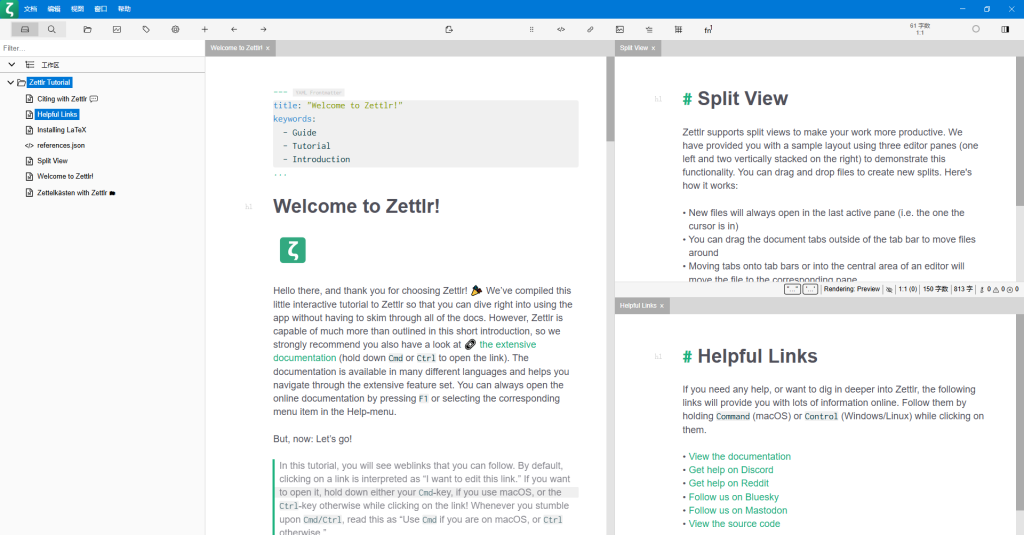Viewport: 1024px width, 535px height.
Task: Insert a link using paperclip icon
Action: 590,29
